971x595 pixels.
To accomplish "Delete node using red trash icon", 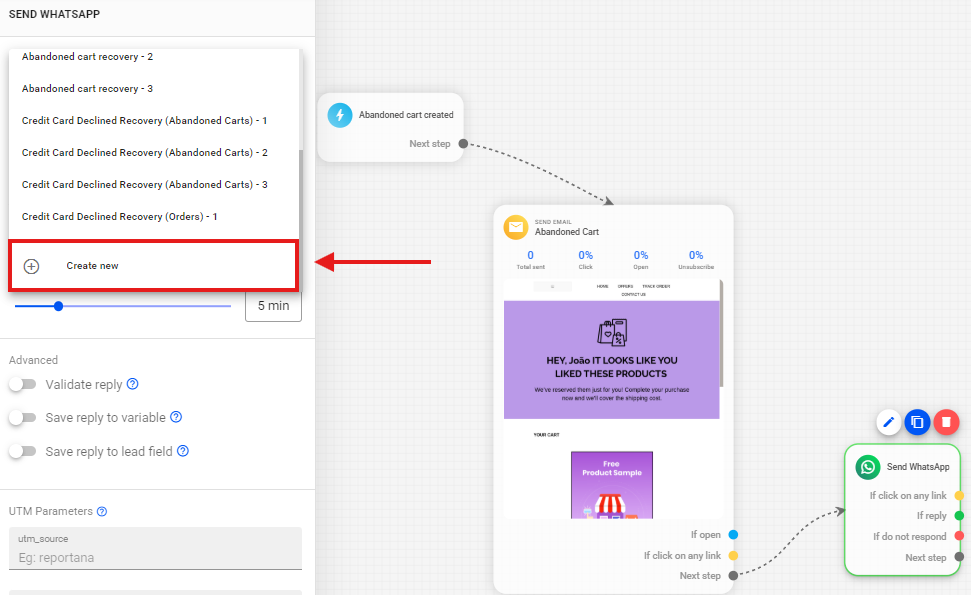I will pos(946,422).
